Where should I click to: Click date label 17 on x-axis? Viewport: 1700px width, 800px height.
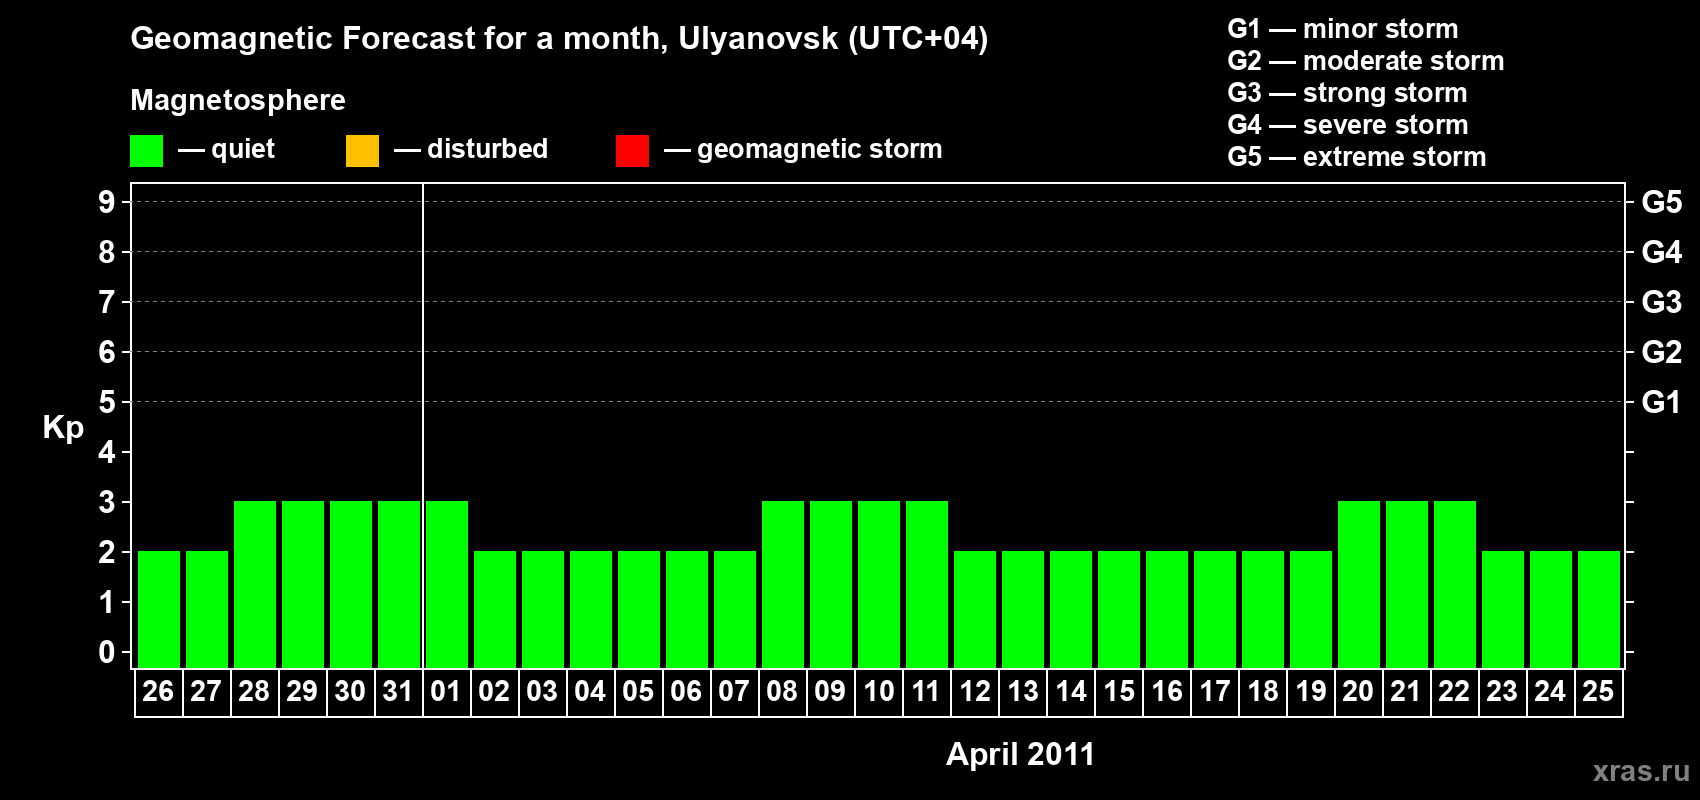[1214, 691]
